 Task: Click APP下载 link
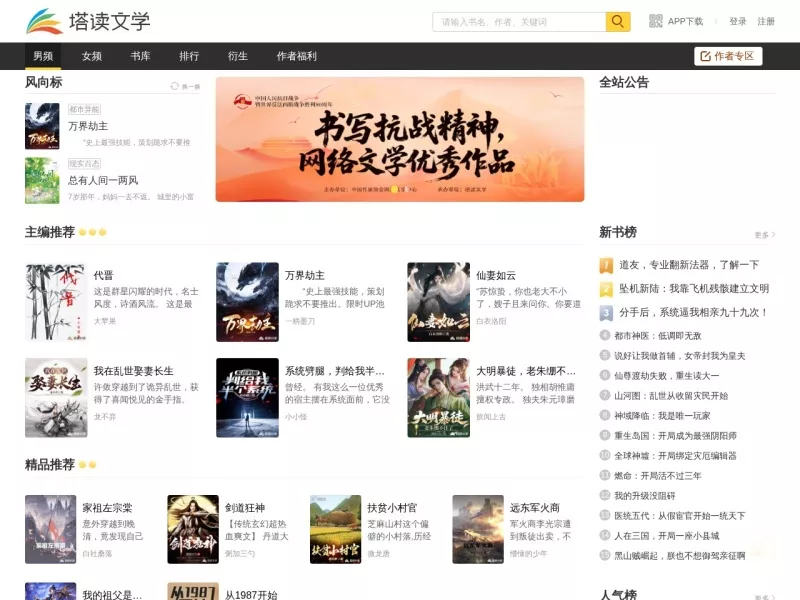[x=685, y=21]
